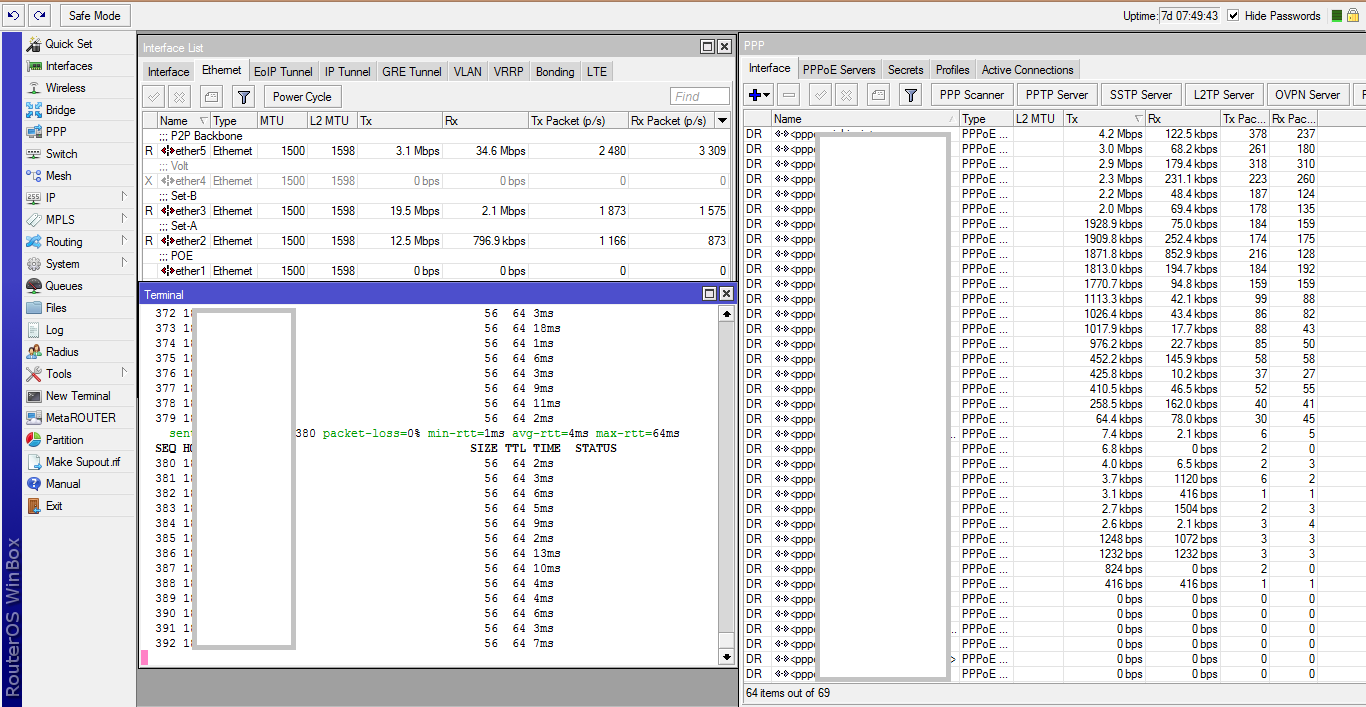Open the column selector dropdown in Interface List
The image size is (1366, 707).
pyautogui.click(x=723, y=121)
